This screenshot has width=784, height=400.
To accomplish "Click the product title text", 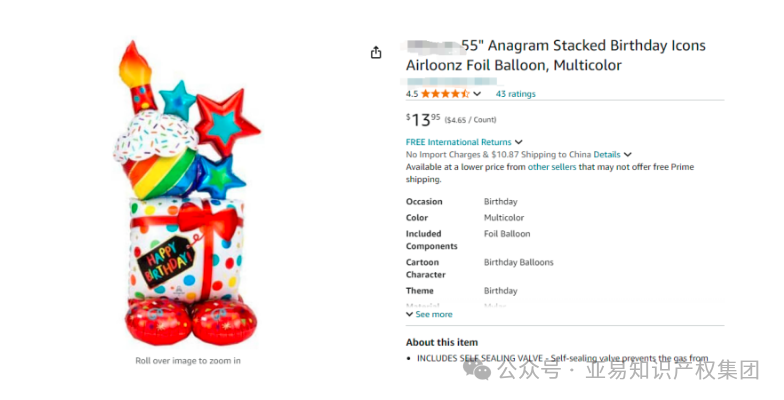I will 556,56.
